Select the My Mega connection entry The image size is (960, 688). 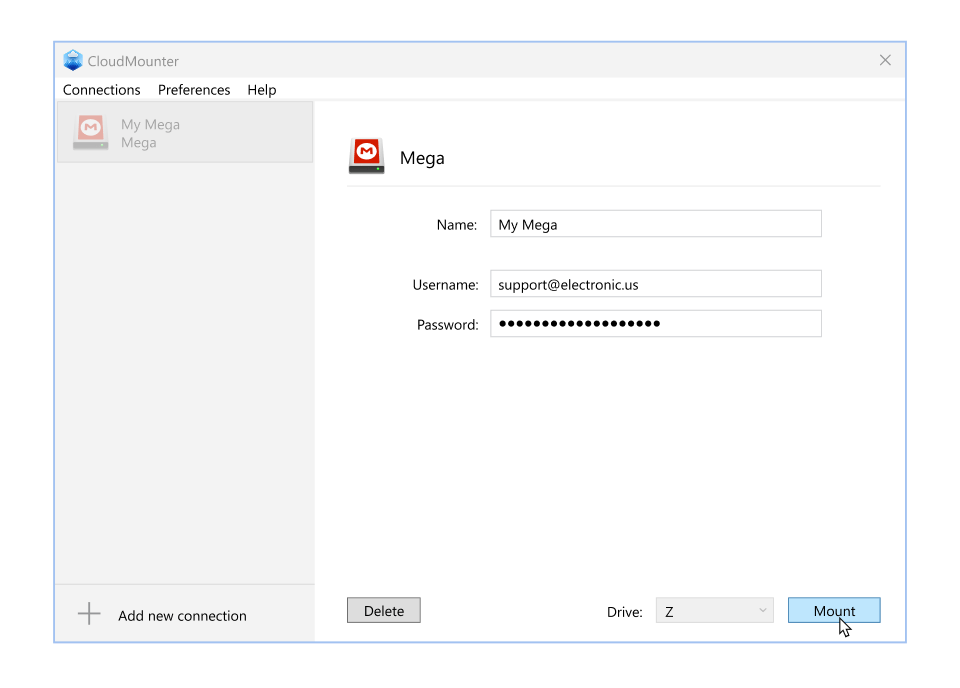(x=184, y=133)
